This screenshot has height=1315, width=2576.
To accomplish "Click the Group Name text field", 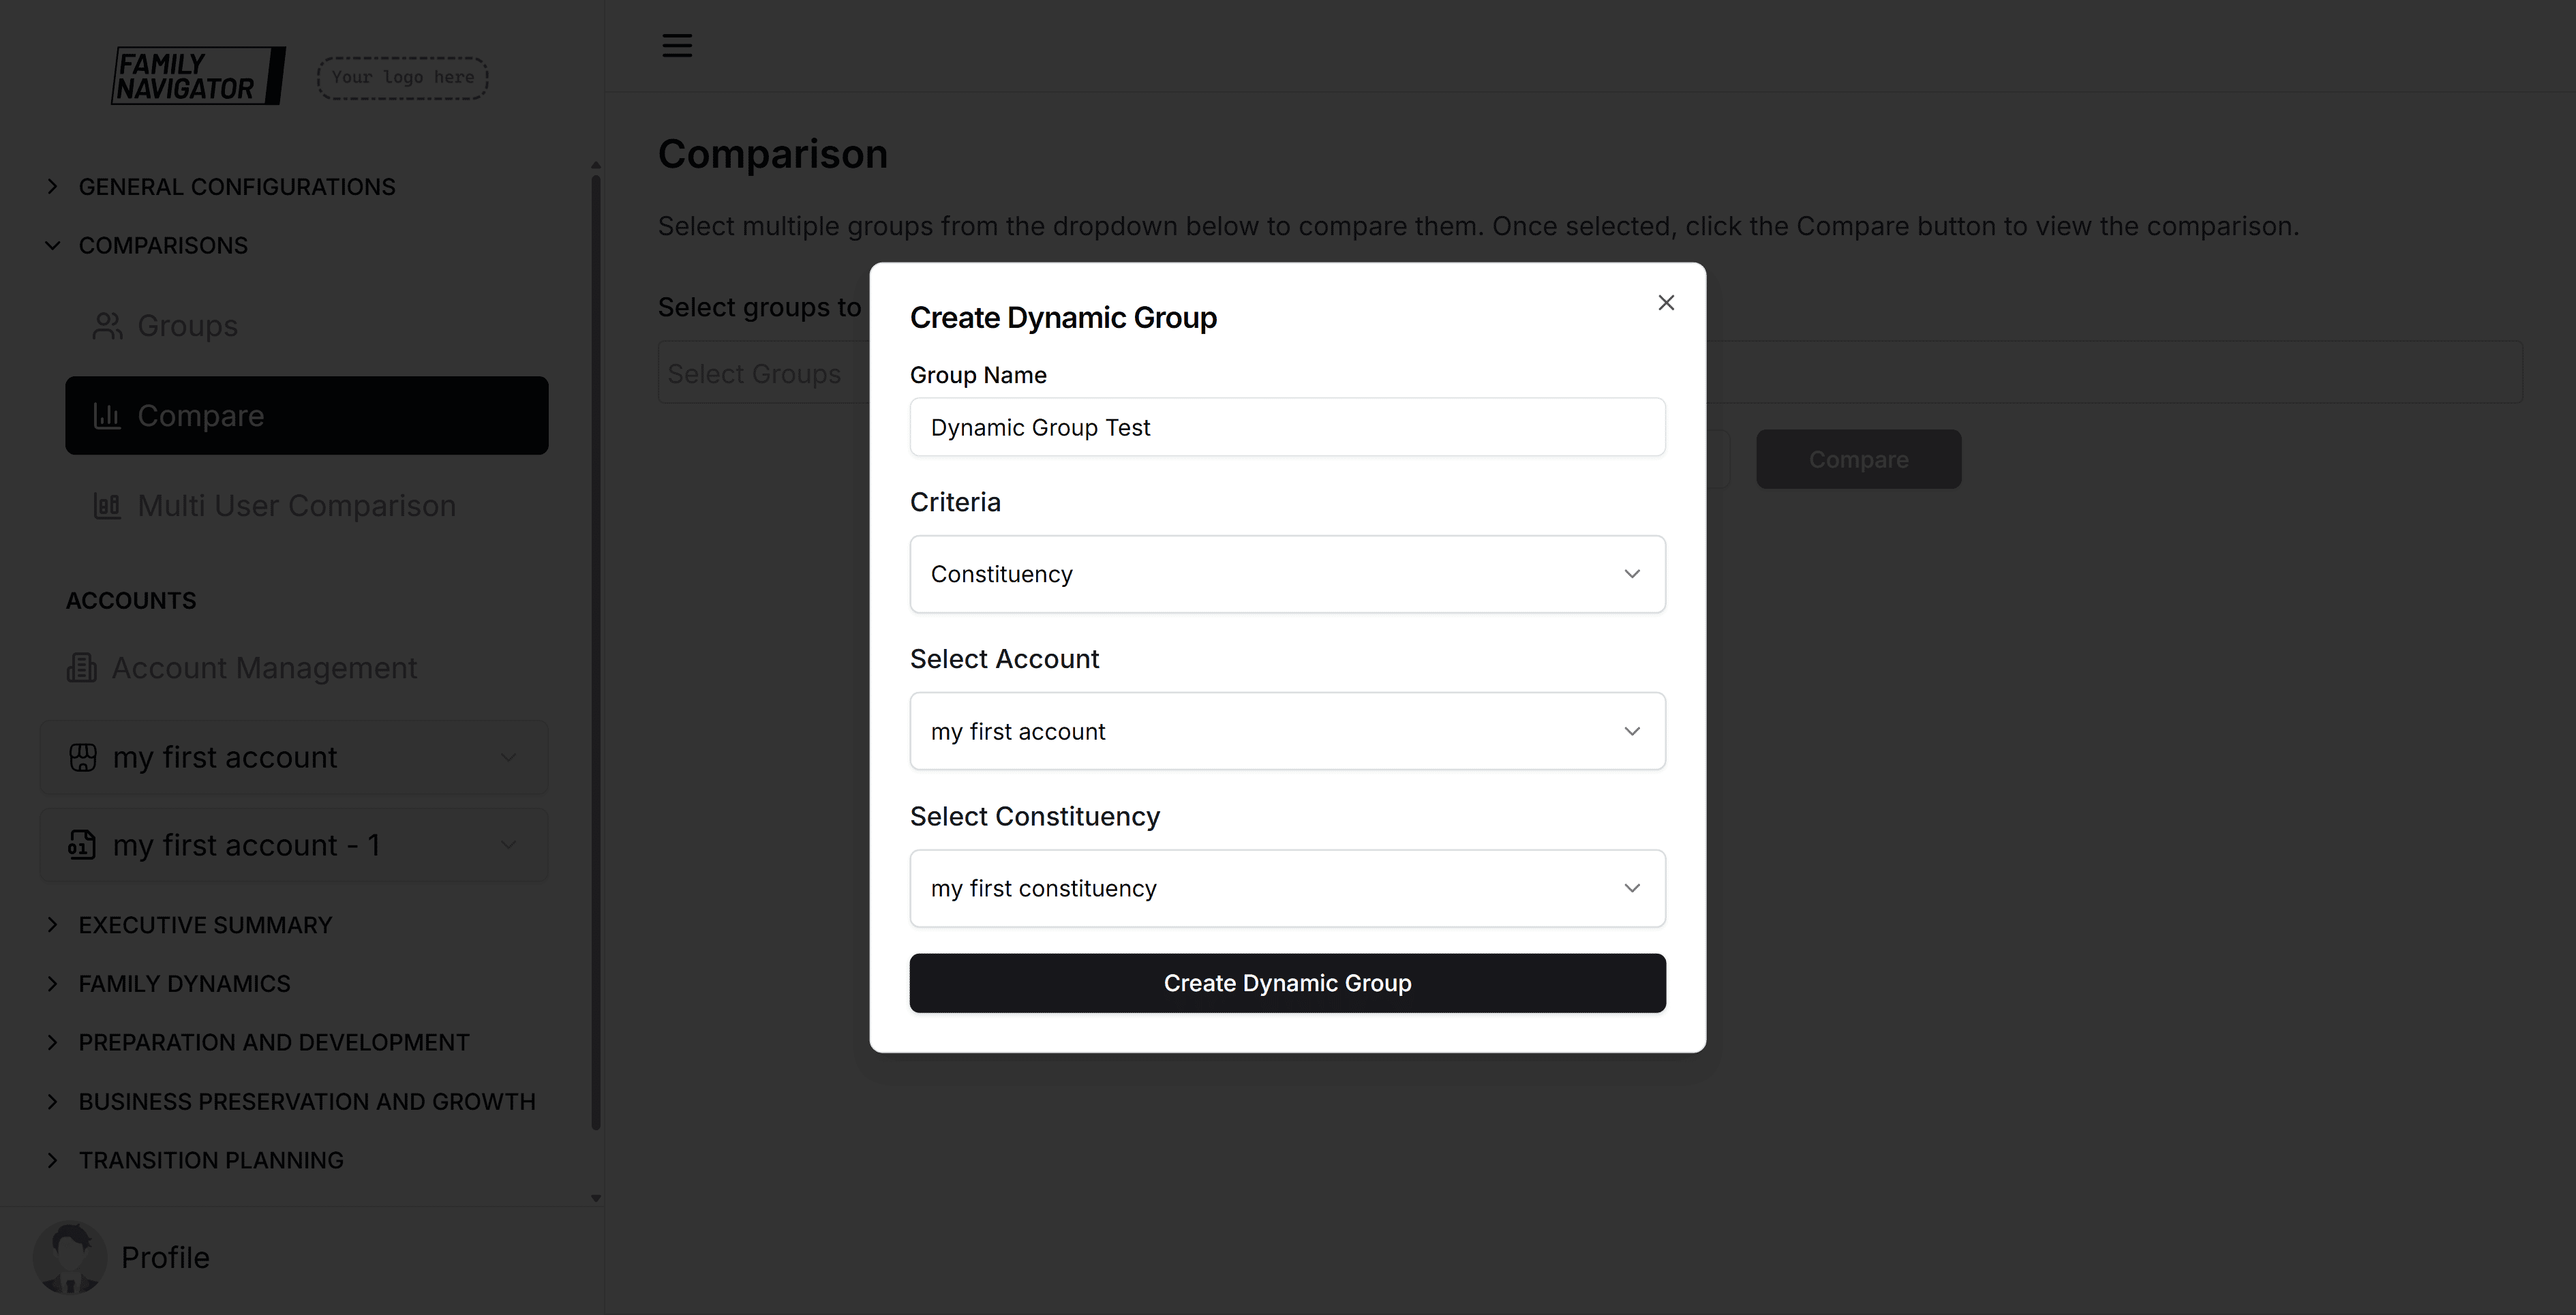I will coord(1287,428).
